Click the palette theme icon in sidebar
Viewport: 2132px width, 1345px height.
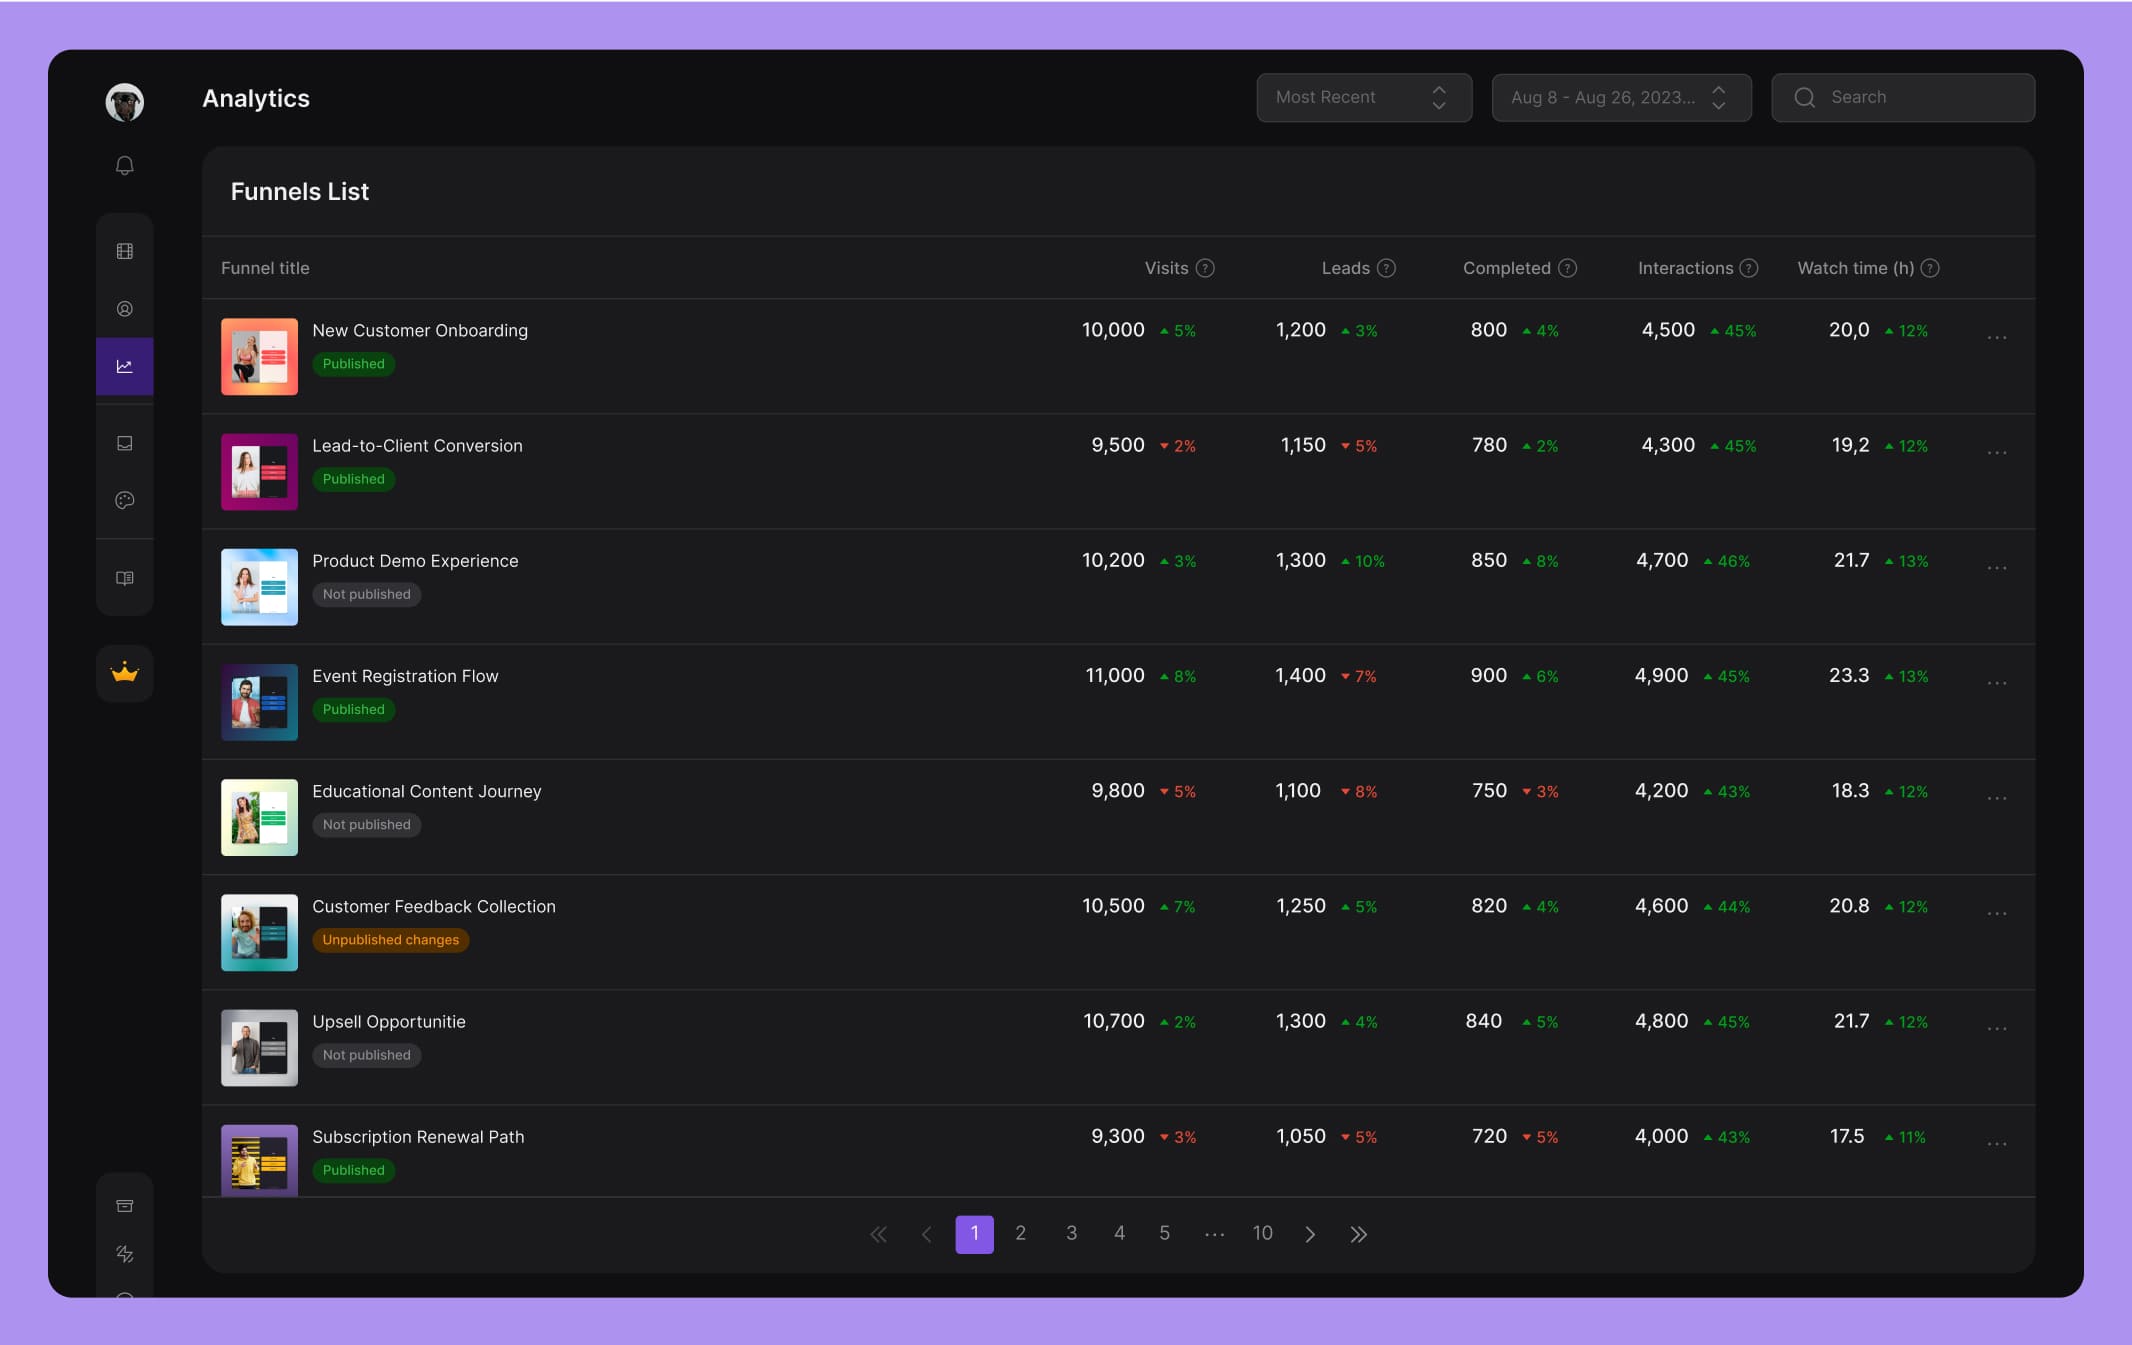pos(124,500)
